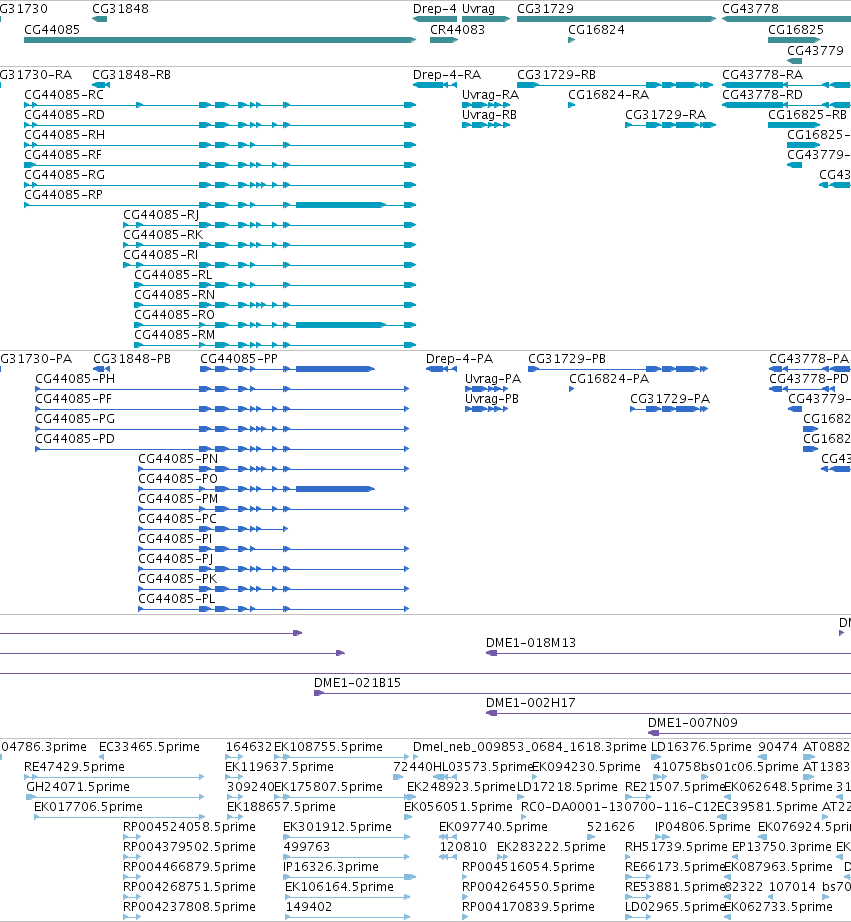Image resolution: width=851 pixels, height=922 pixels.
Task: Select transcript CG16824-RA
Action: pos(609,95)
